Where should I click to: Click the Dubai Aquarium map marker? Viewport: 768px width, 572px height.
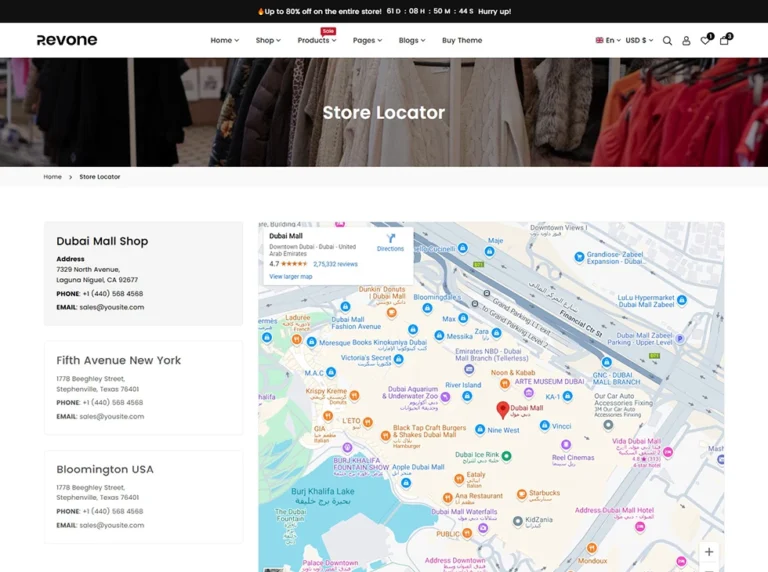tap(445, 397)
